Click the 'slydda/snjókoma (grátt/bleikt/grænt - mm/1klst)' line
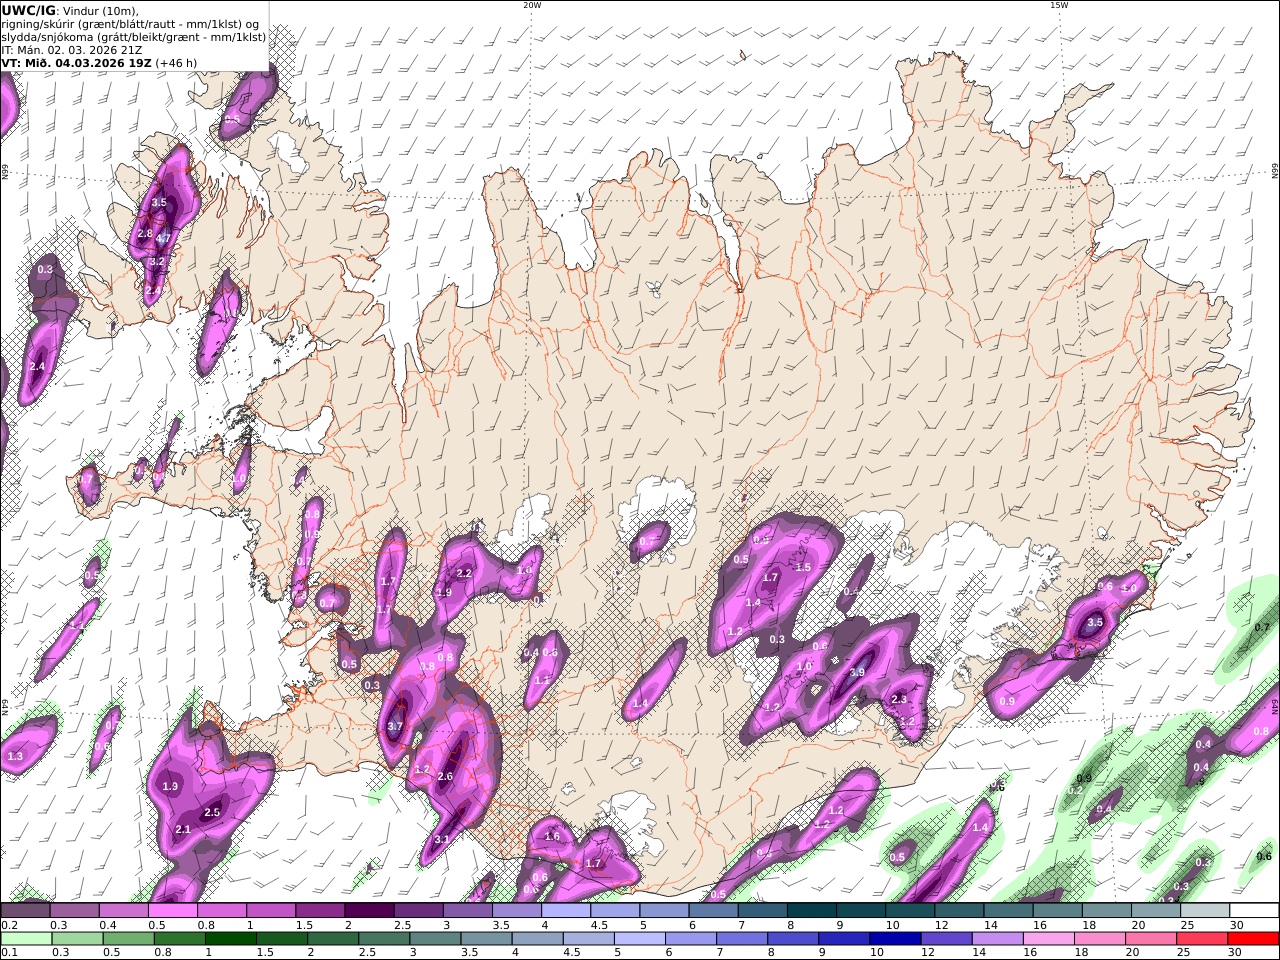This screenshot has height=960, width=1280. [x=134, y=36]
